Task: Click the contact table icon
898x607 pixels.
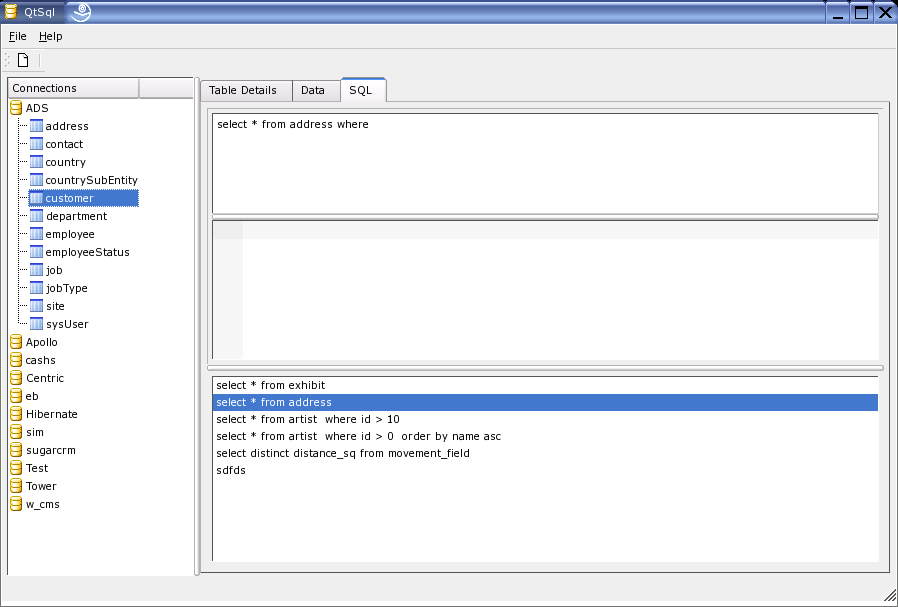Action: [x=36, y=144]
